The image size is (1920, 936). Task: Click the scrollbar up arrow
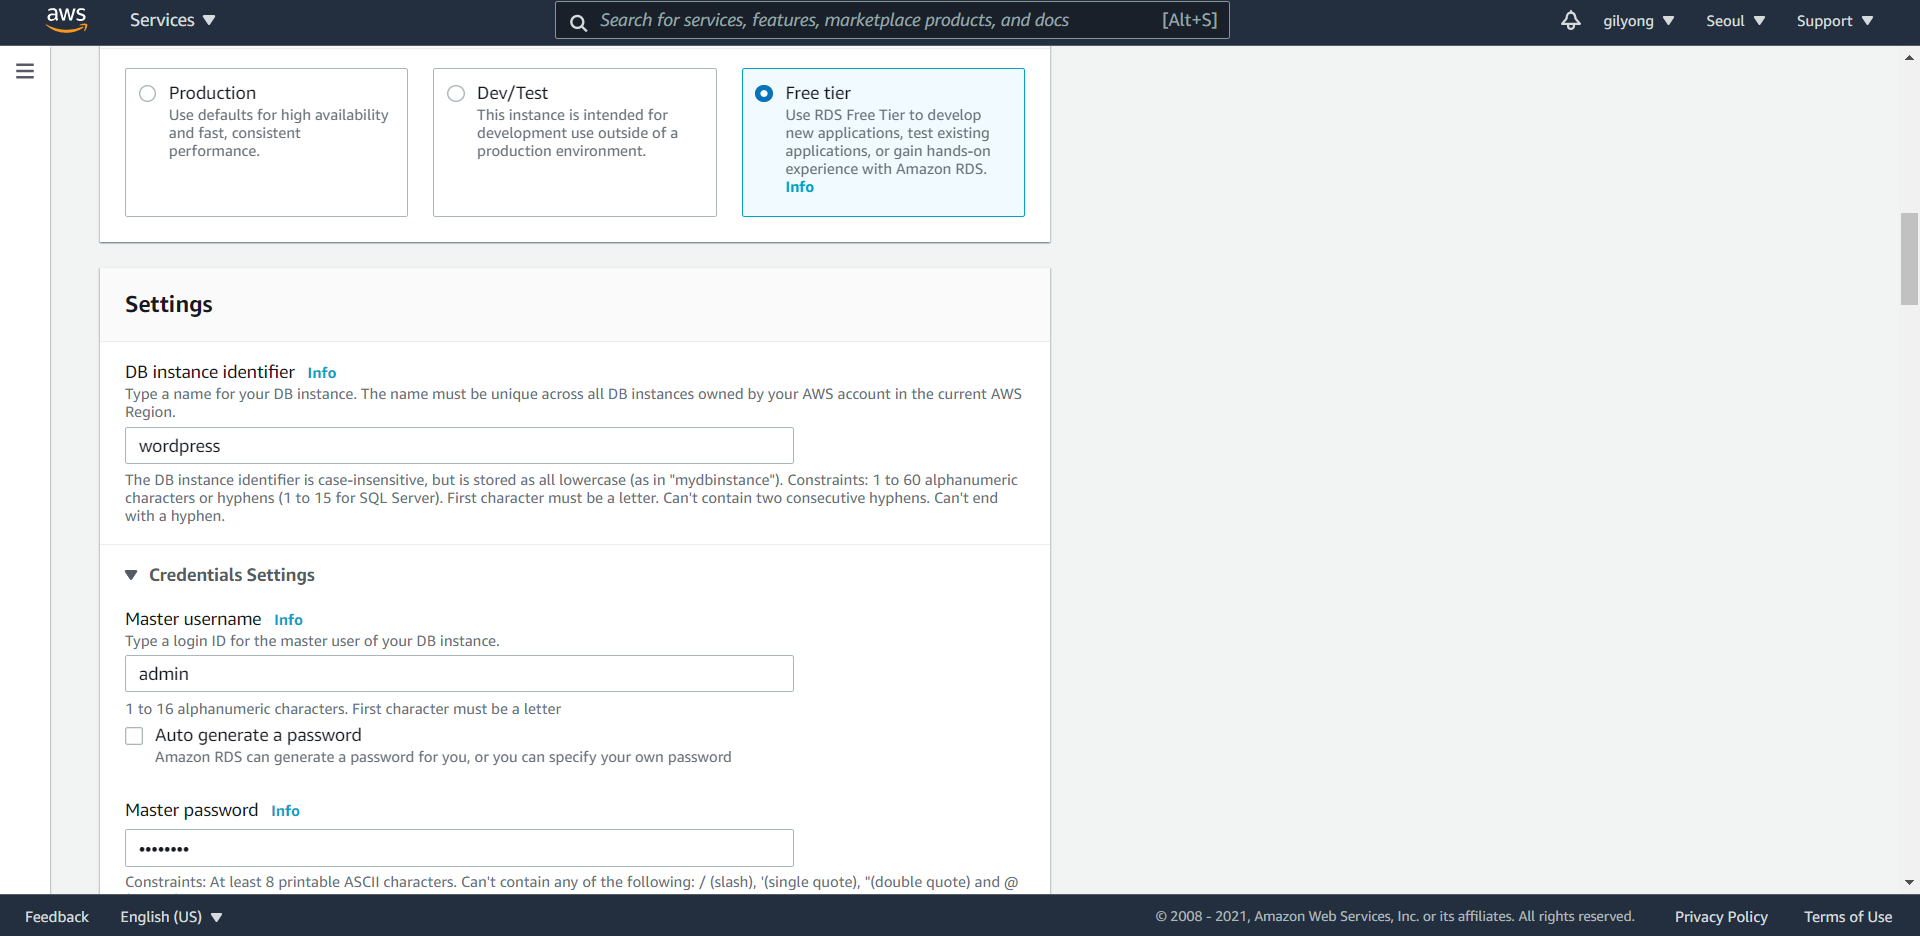1909,58
